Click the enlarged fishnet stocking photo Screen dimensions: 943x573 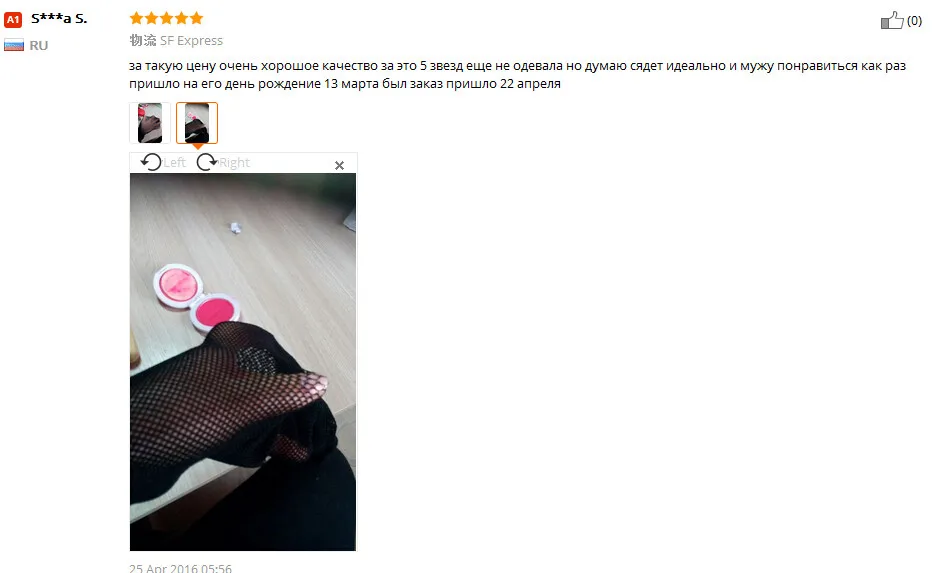point(243,362)
